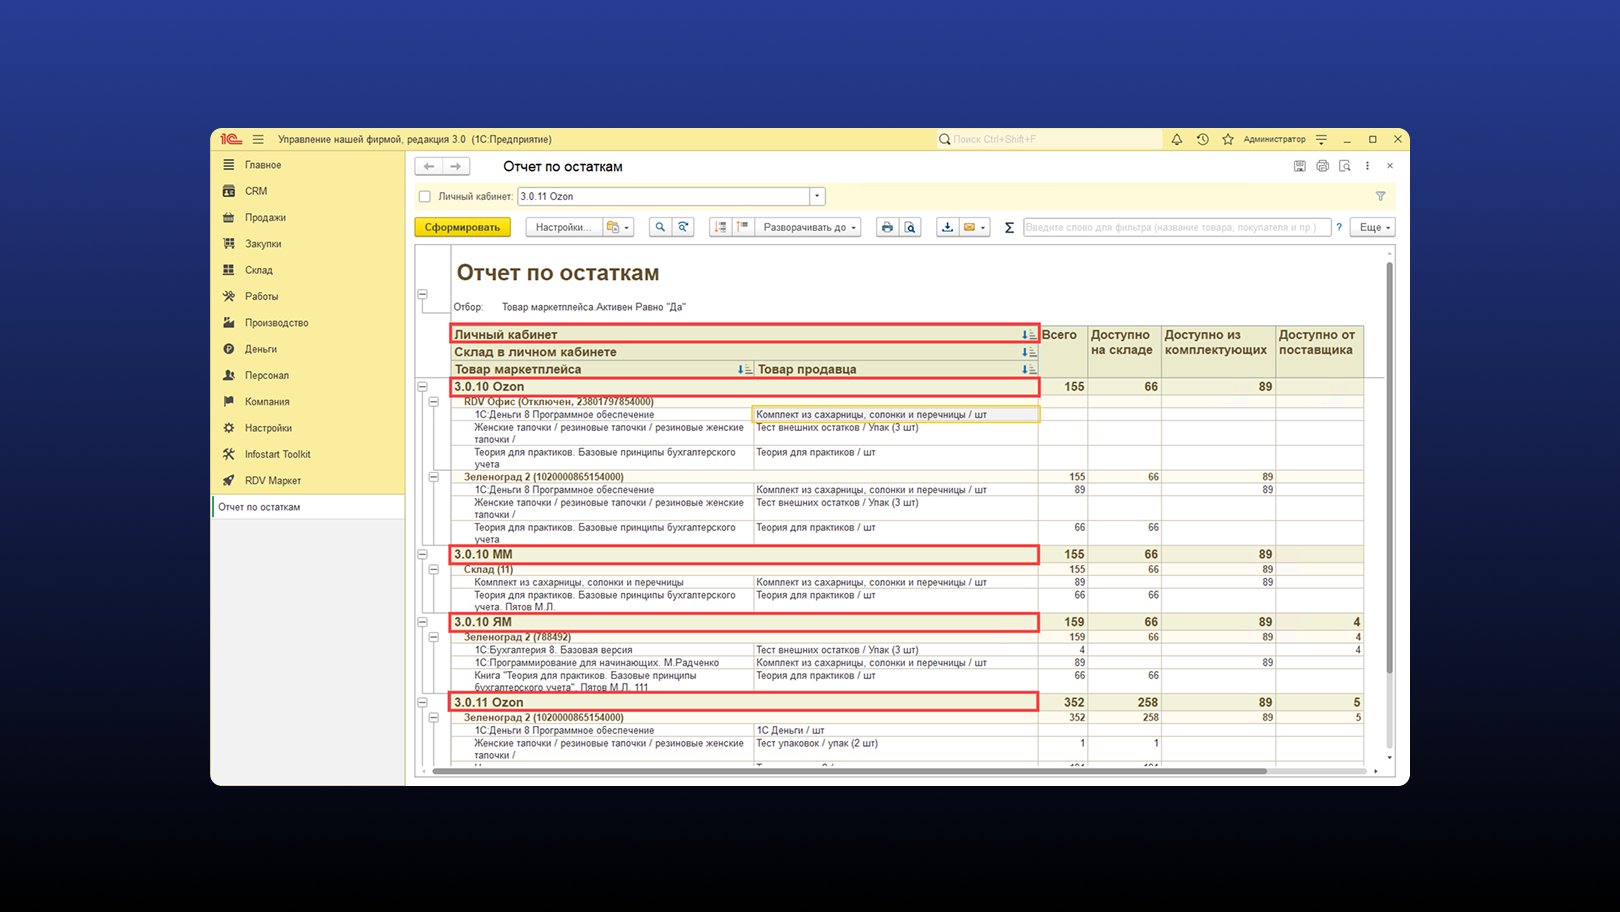Viewport: 1620px width, 912px height.
Task: Open the notifications bell icon
Action: click(1176, 140)
